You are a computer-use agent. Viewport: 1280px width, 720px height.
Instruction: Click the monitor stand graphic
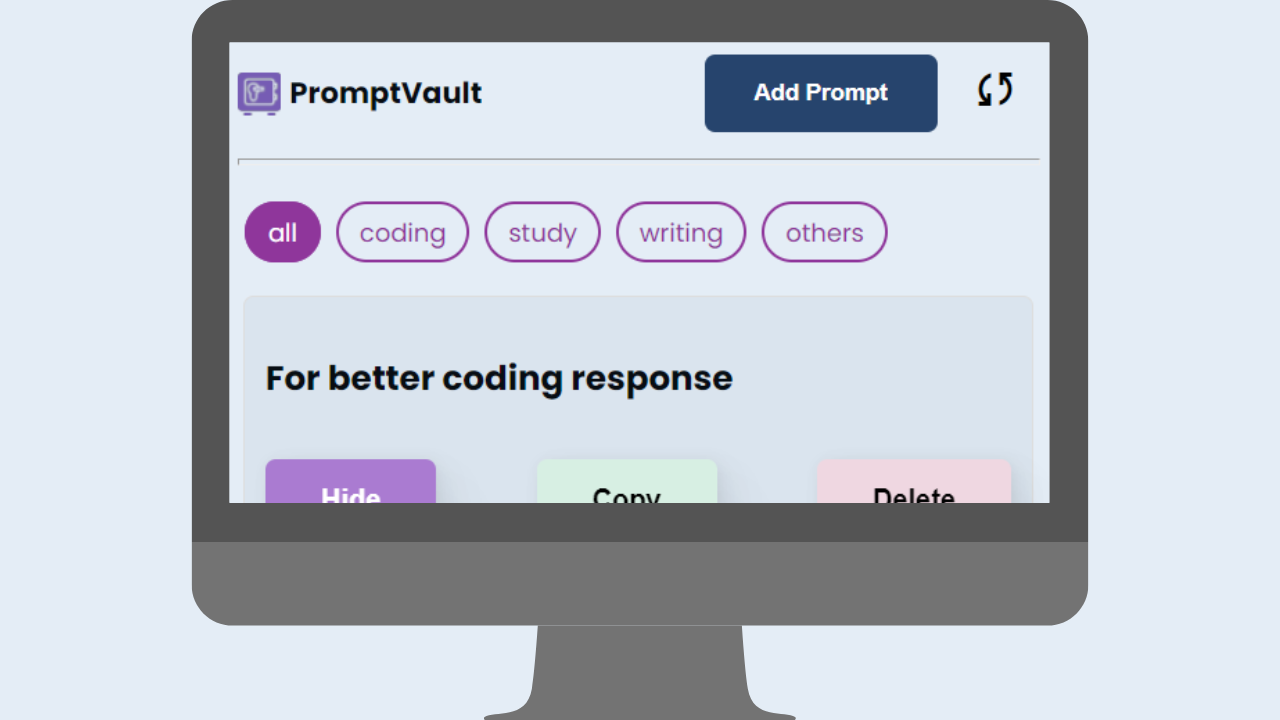click(x=640, y=672)
